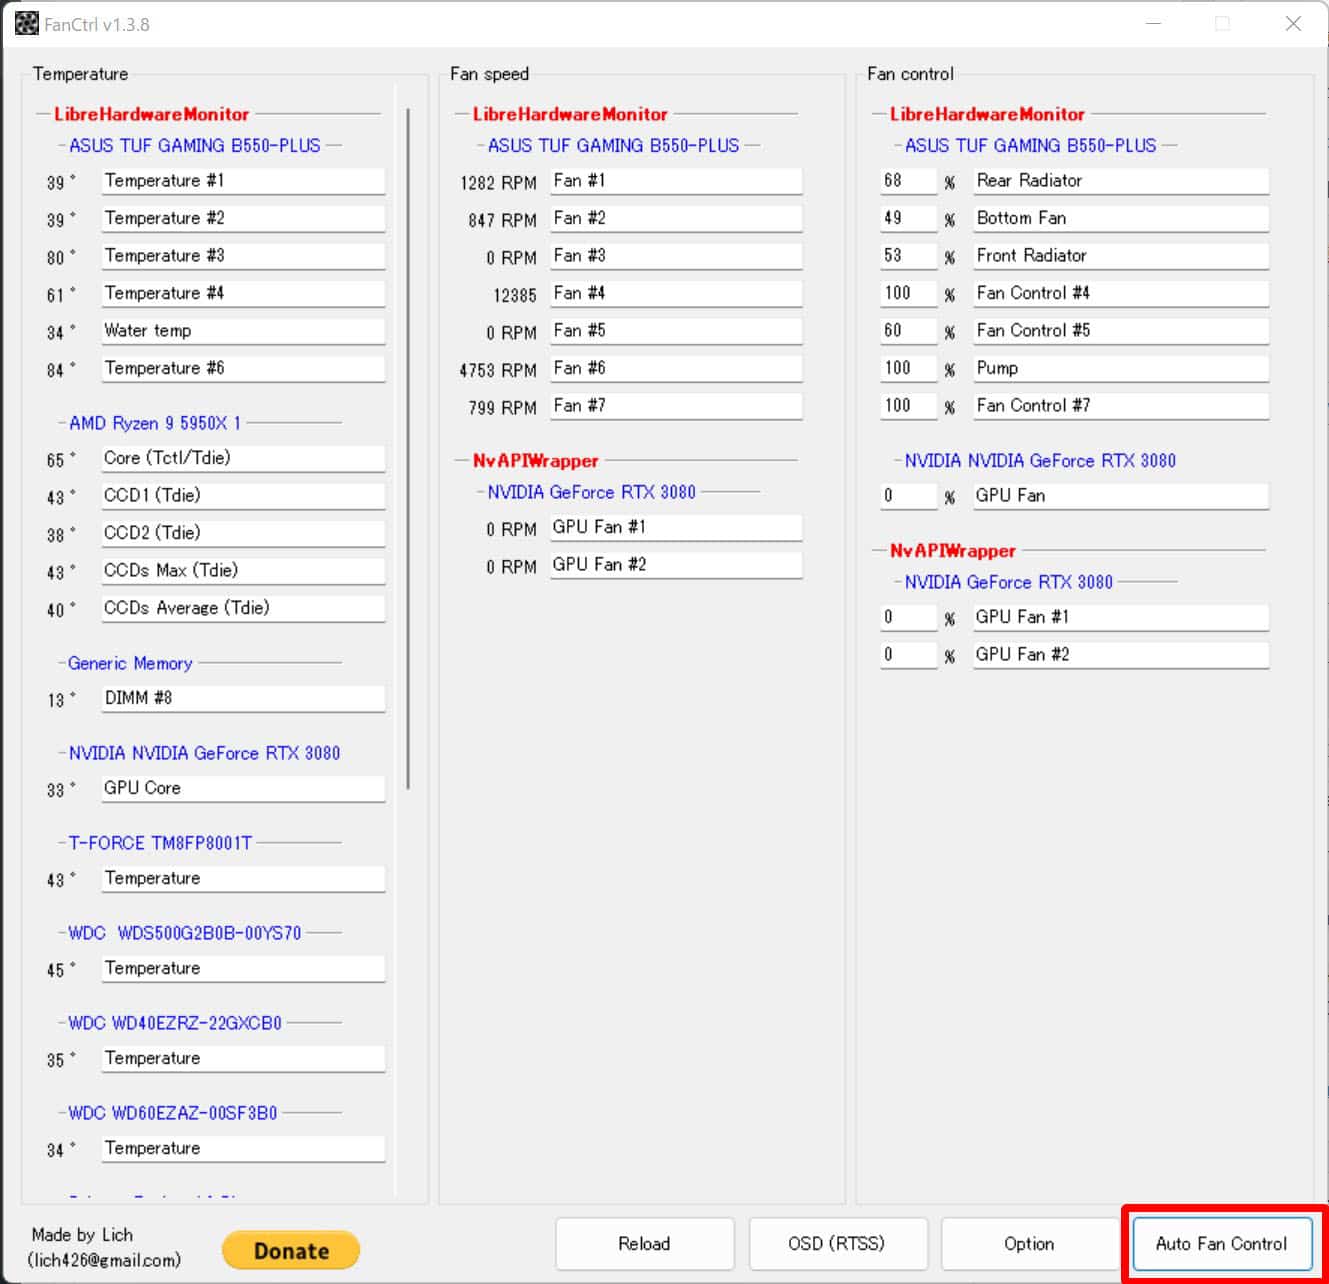
Task: Click the FanCtrl app icon in title bar
Action: [26, 23]
